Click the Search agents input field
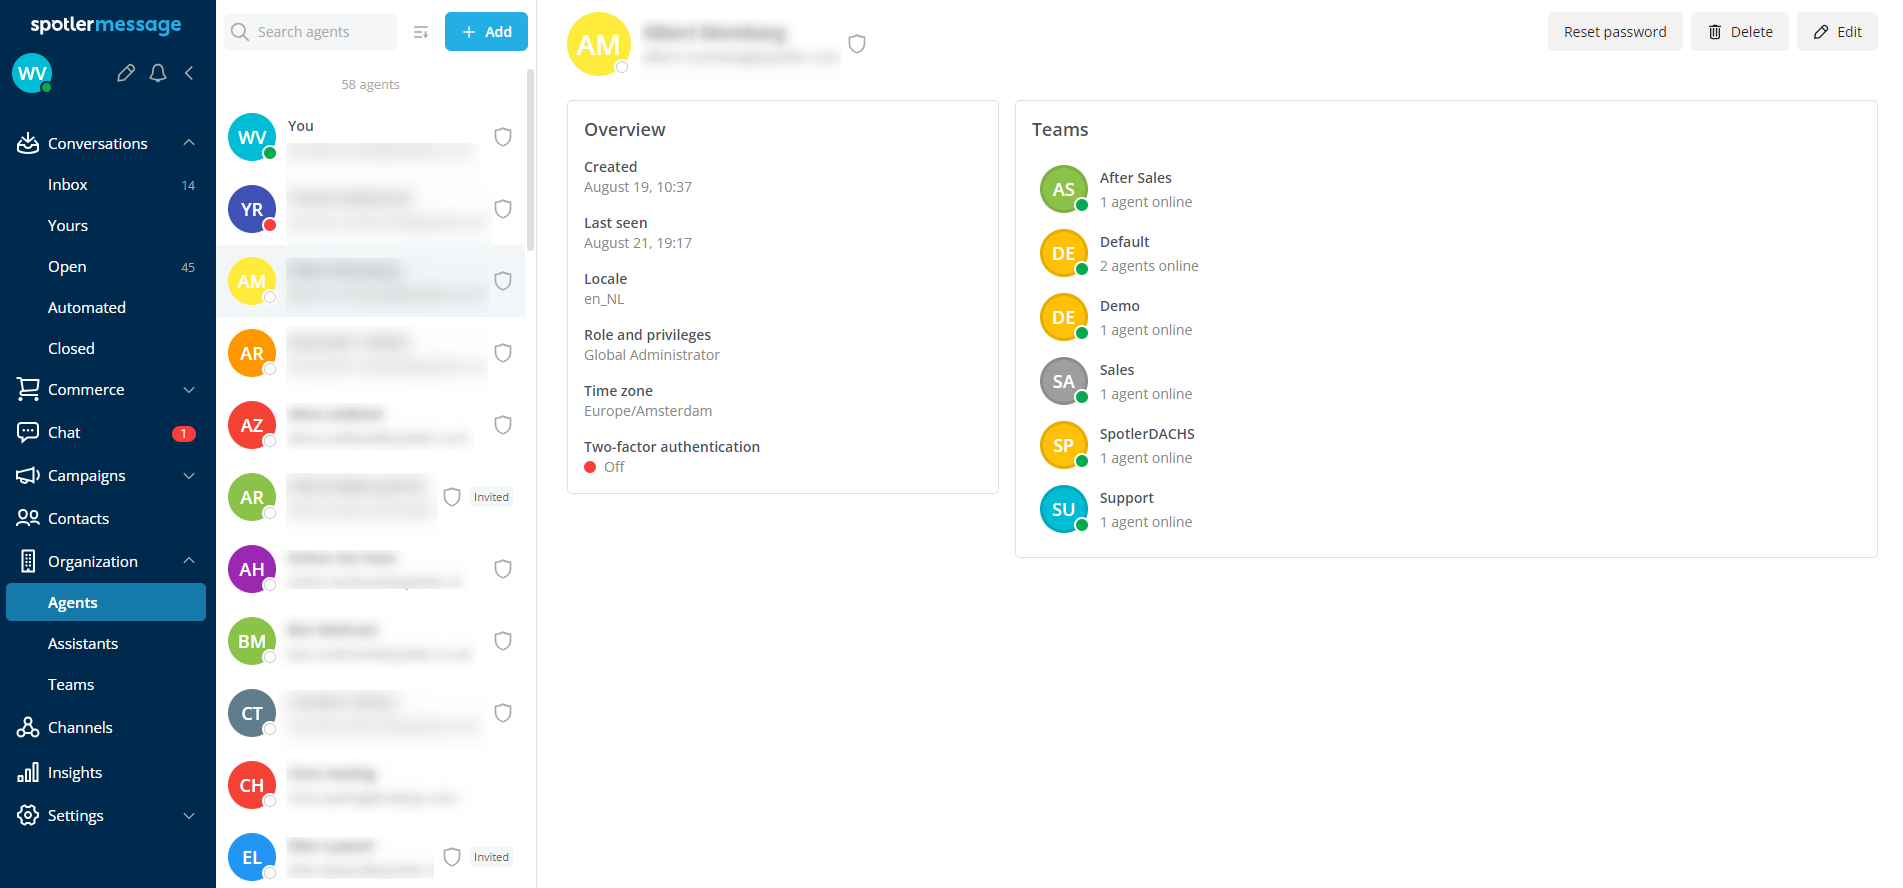The image size is (1903, 888). (322, 32)
